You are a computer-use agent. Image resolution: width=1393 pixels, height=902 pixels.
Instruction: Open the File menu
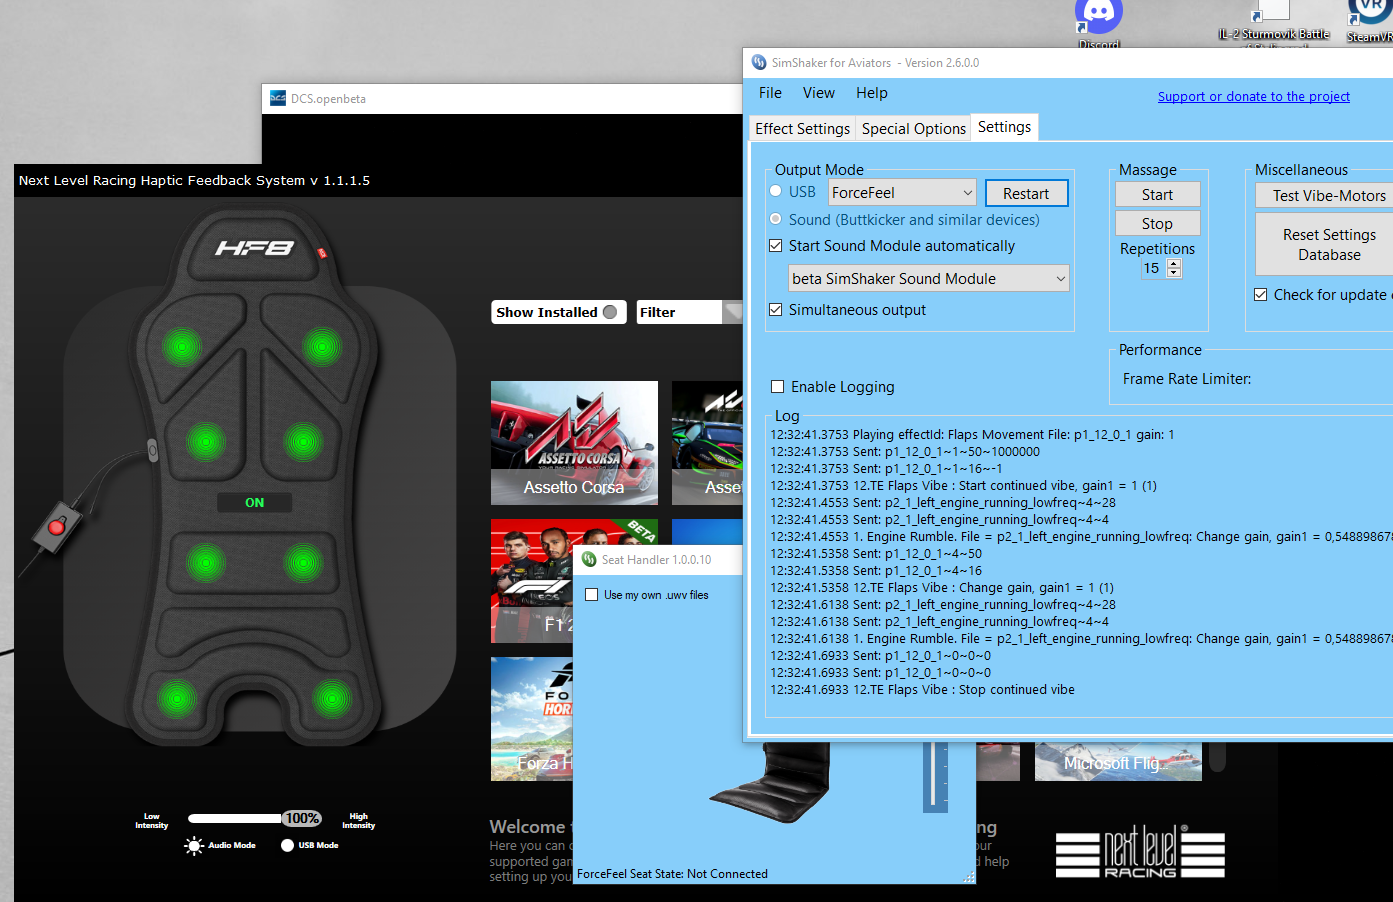pyautogui.click(x=770, y=93)
